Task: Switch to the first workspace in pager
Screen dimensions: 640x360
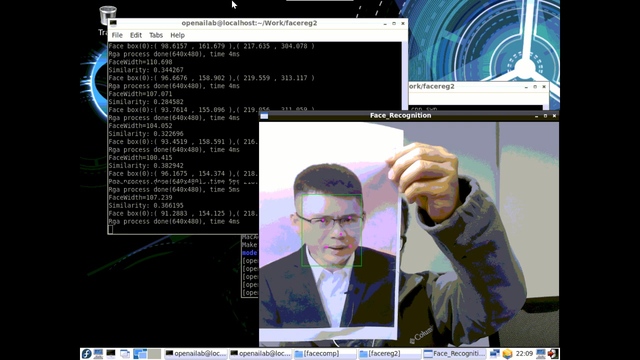Action: click(140, 353)
